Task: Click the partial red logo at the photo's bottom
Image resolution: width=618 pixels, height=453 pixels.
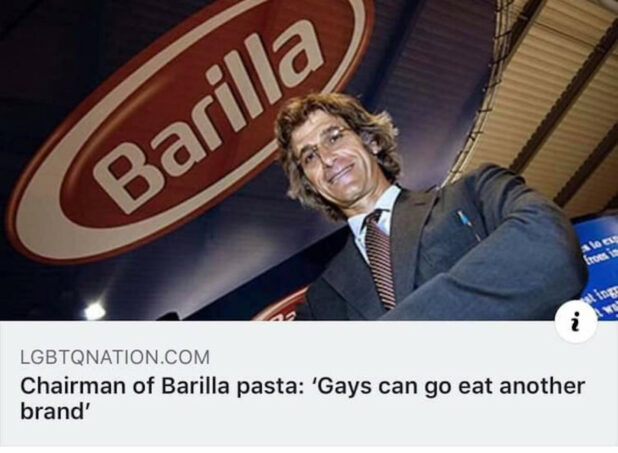Action: coord(280,308)
